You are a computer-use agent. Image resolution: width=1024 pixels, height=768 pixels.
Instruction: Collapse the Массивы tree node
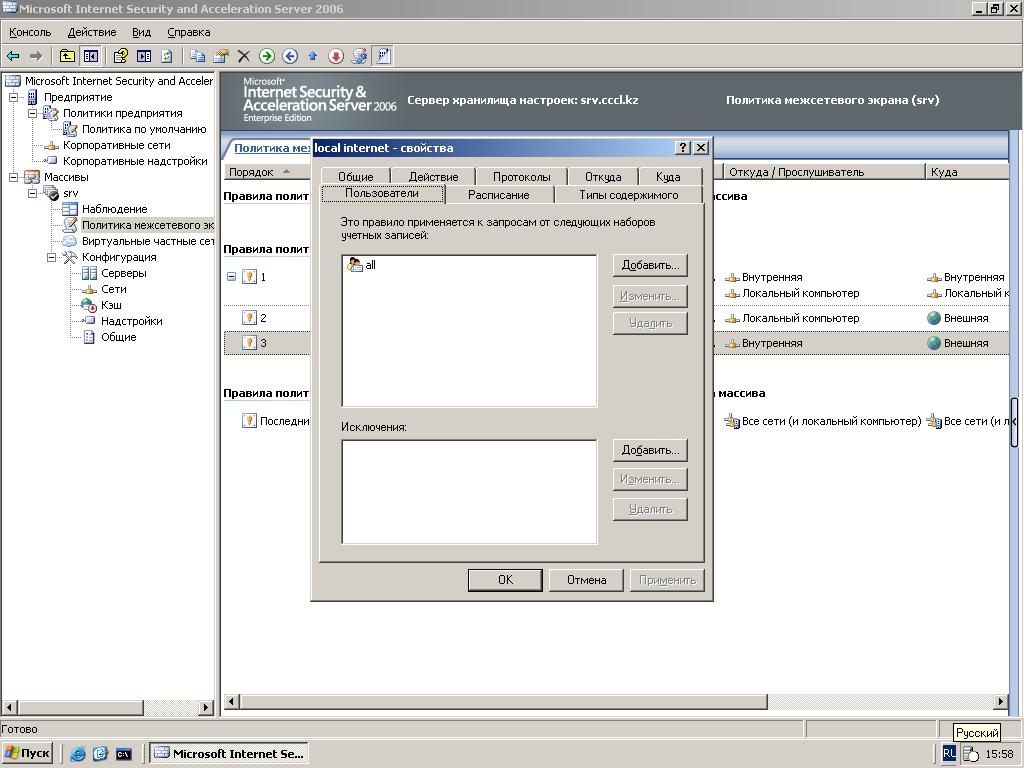[x=14, y=177]
